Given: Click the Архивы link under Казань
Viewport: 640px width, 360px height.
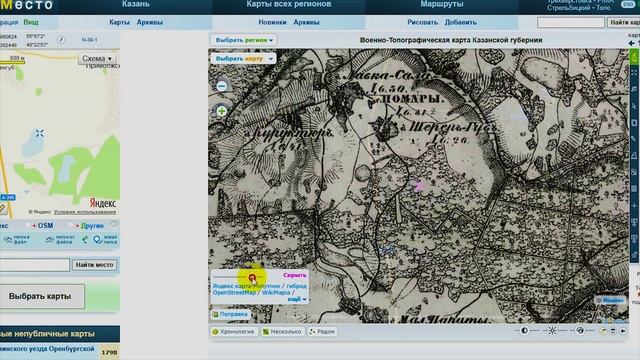Looking at the screenshot, I should click(150, 22).
